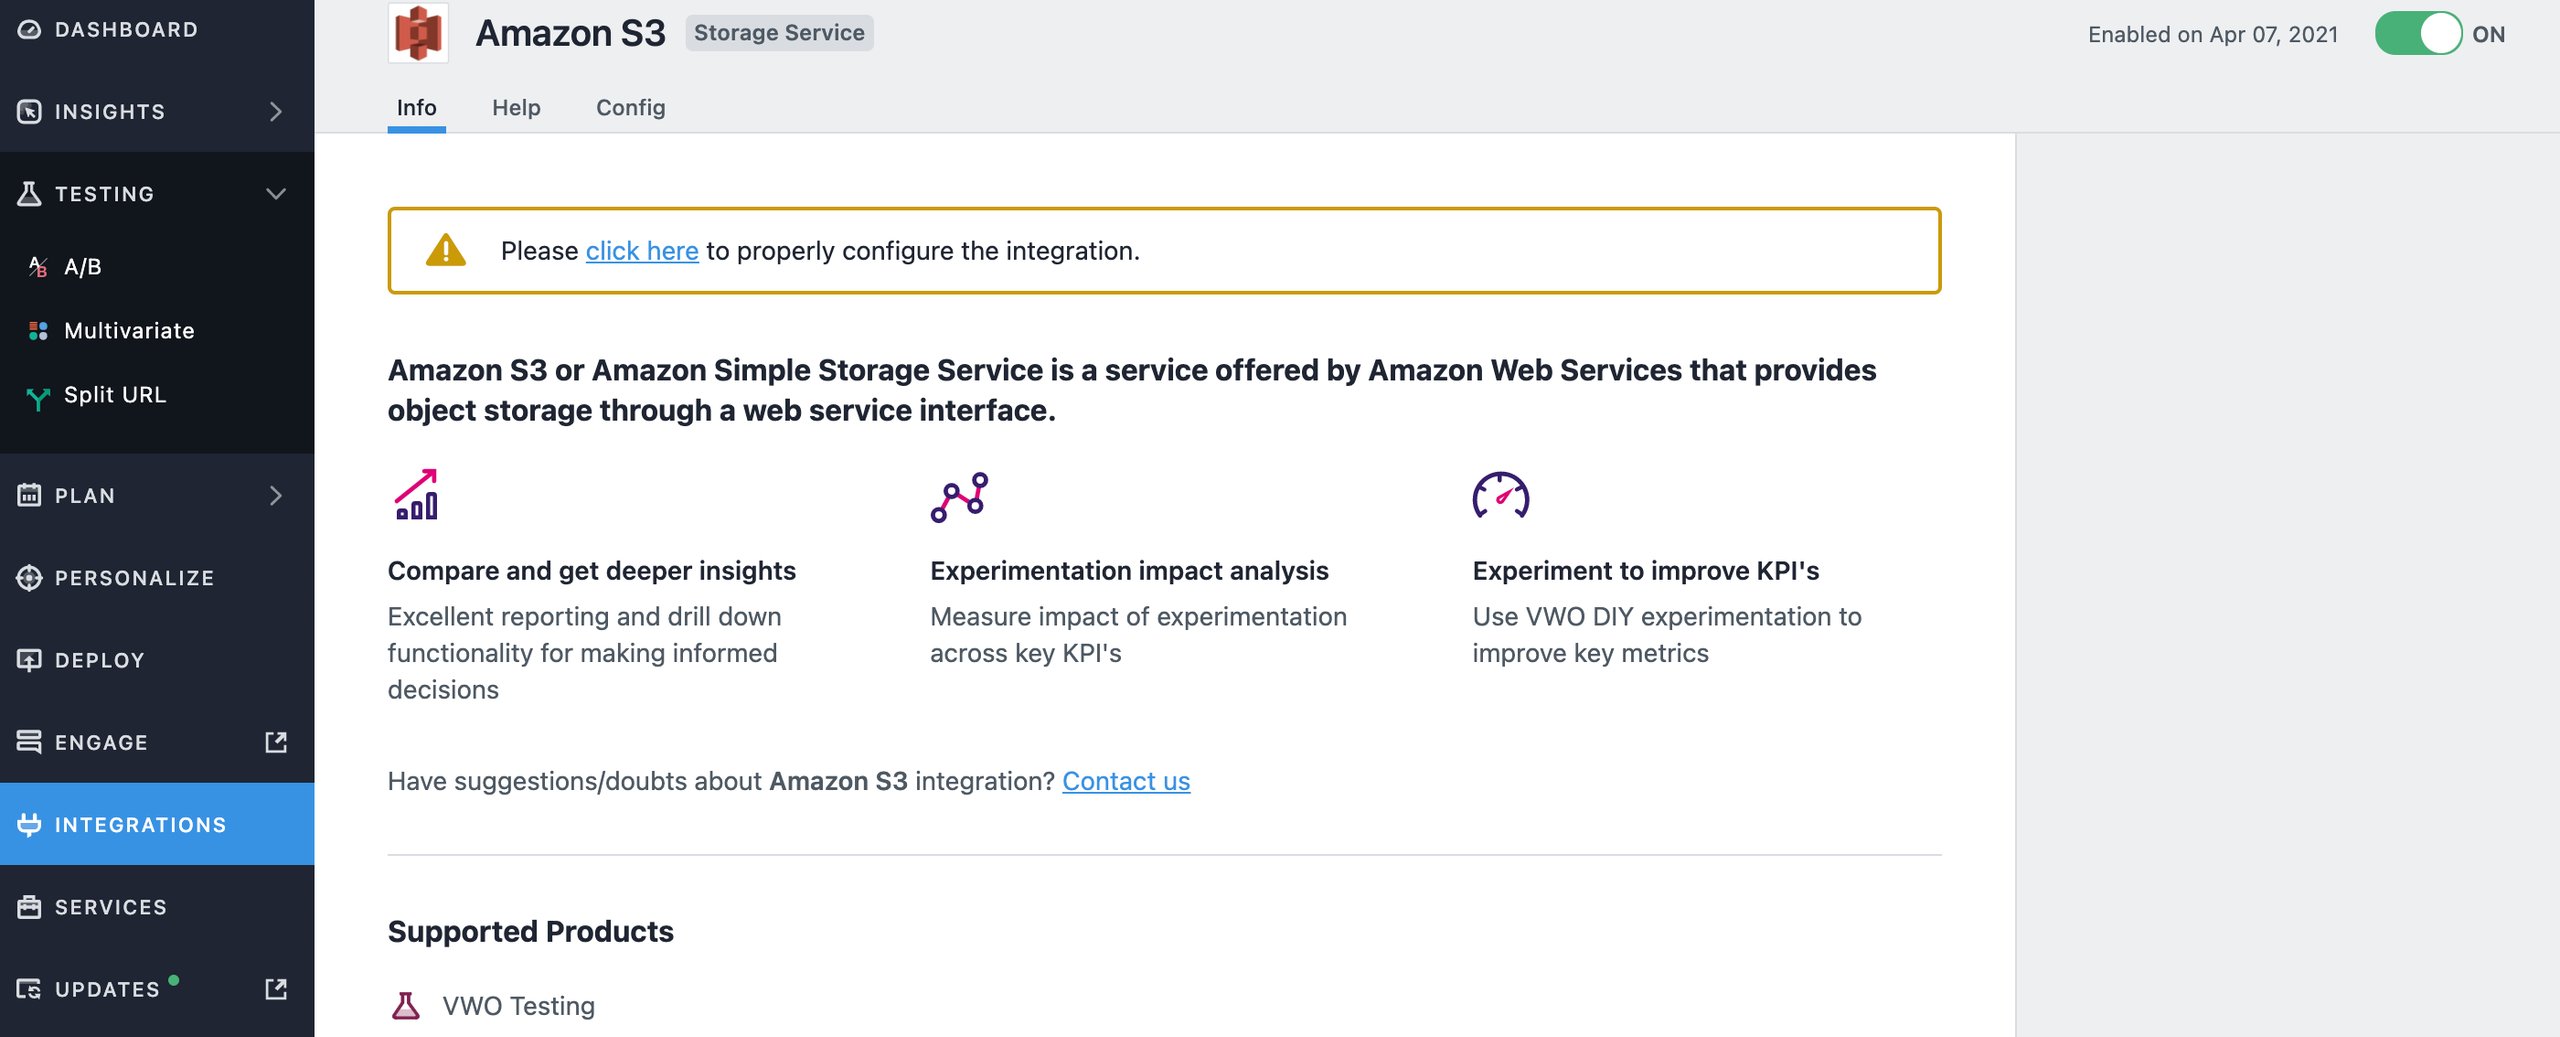Select Integrations in the sidebar
Screen dimensions: 2560x1037
tap(157, 824)
